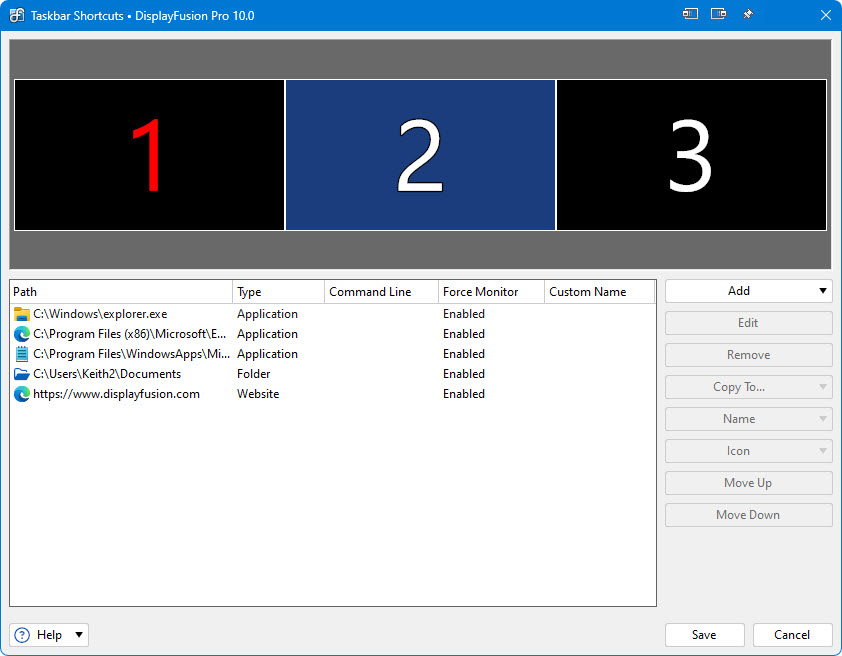Click the move window to next monitor icon
The width and height of the screenshot is (842, 656).
pyautogui.click(x=718, y=15)
